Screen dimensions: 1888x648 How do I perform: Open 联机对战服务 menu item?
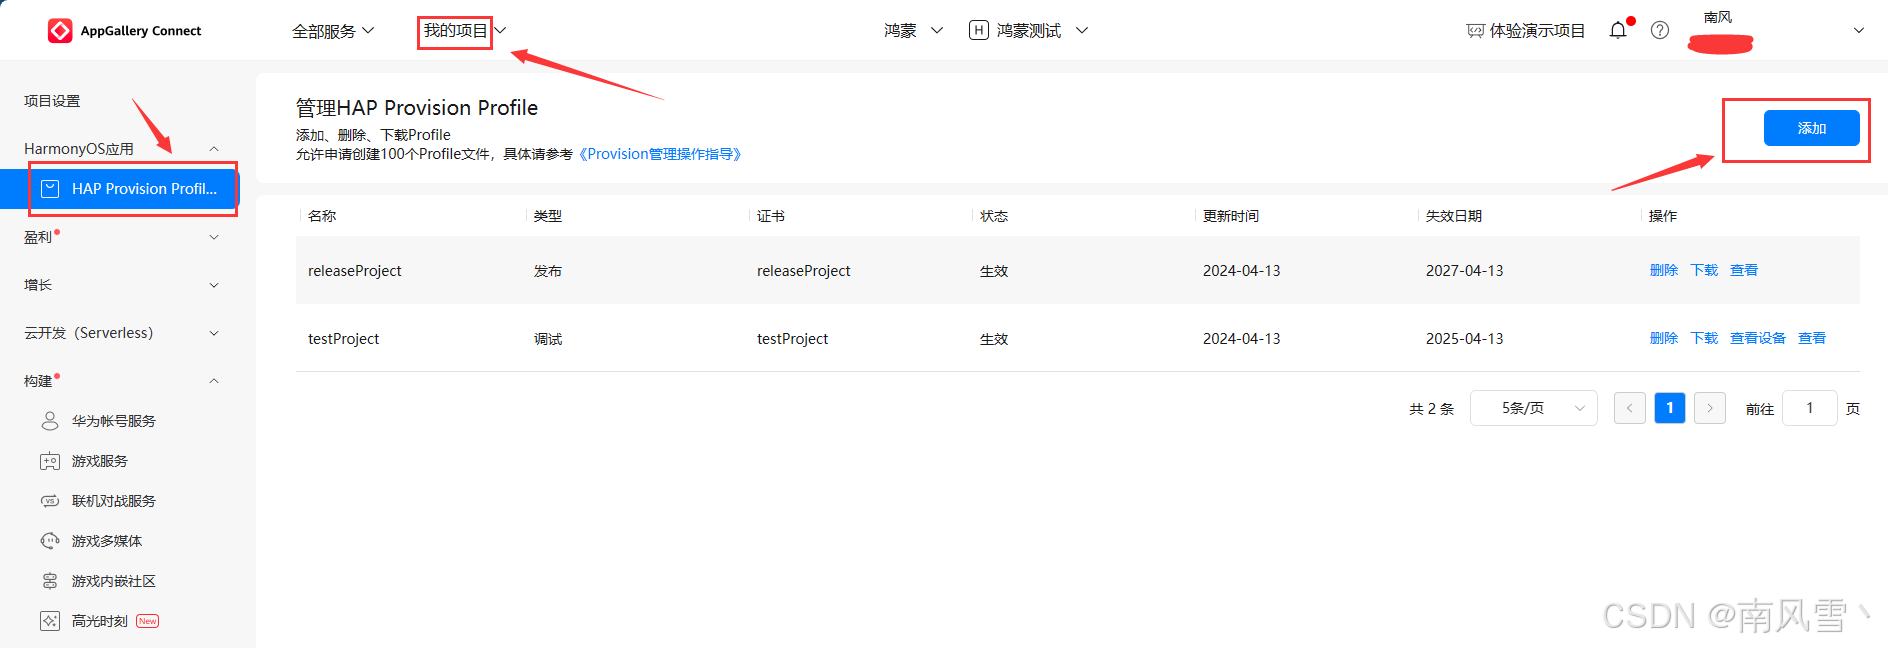114,501
